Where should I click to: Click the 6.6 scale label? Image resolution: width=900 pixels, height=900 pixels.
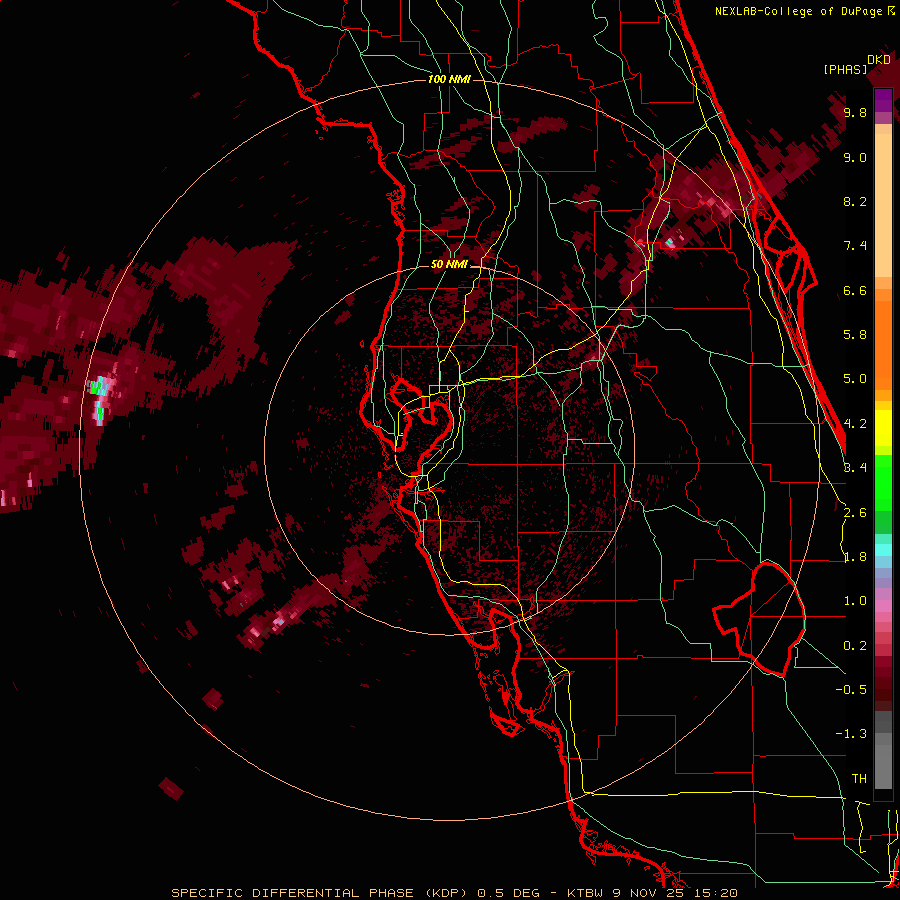855,290
